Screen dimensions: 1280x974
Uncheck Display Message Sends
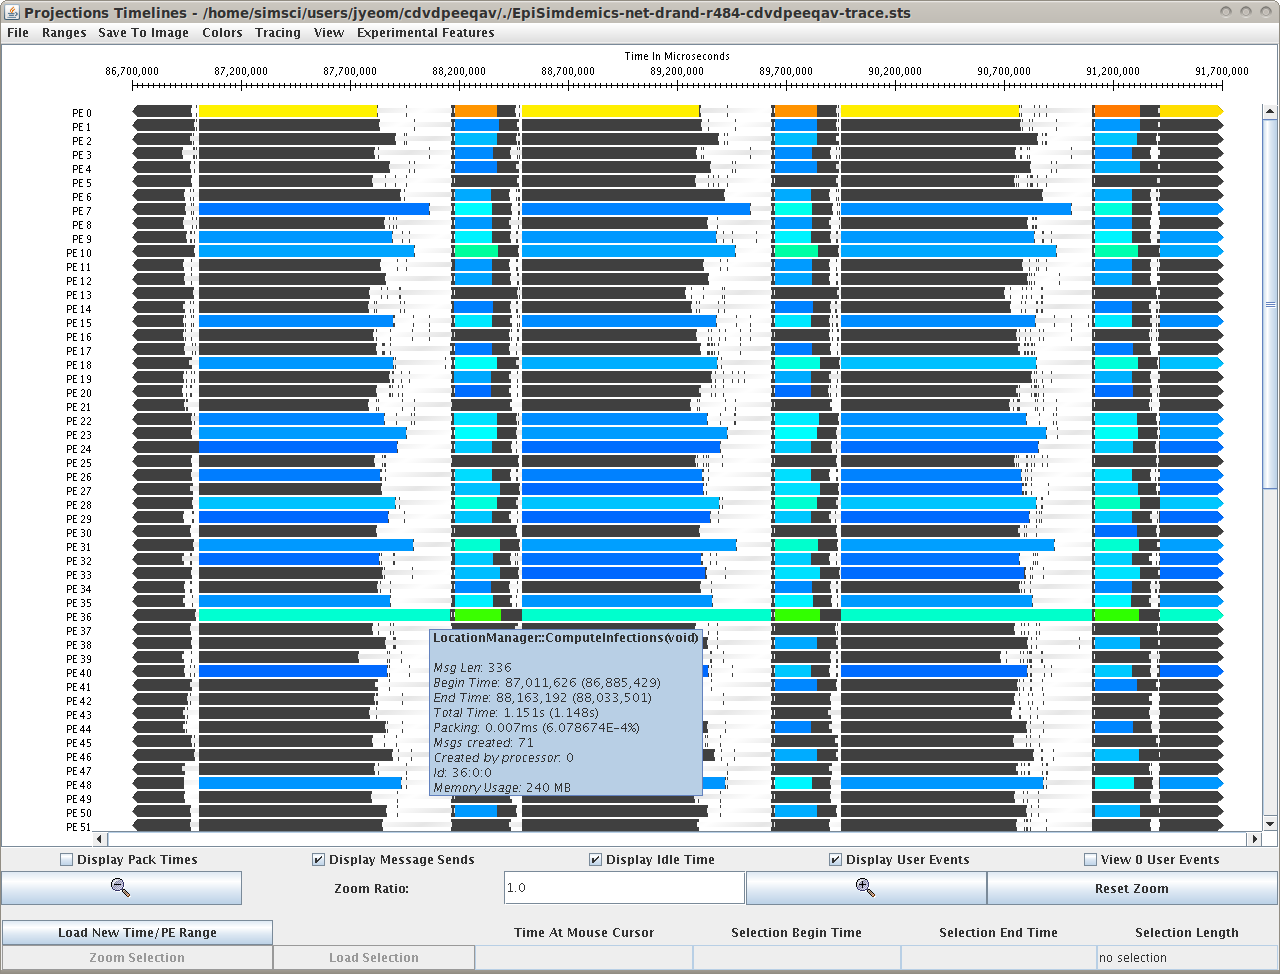(x=319, y=860)
